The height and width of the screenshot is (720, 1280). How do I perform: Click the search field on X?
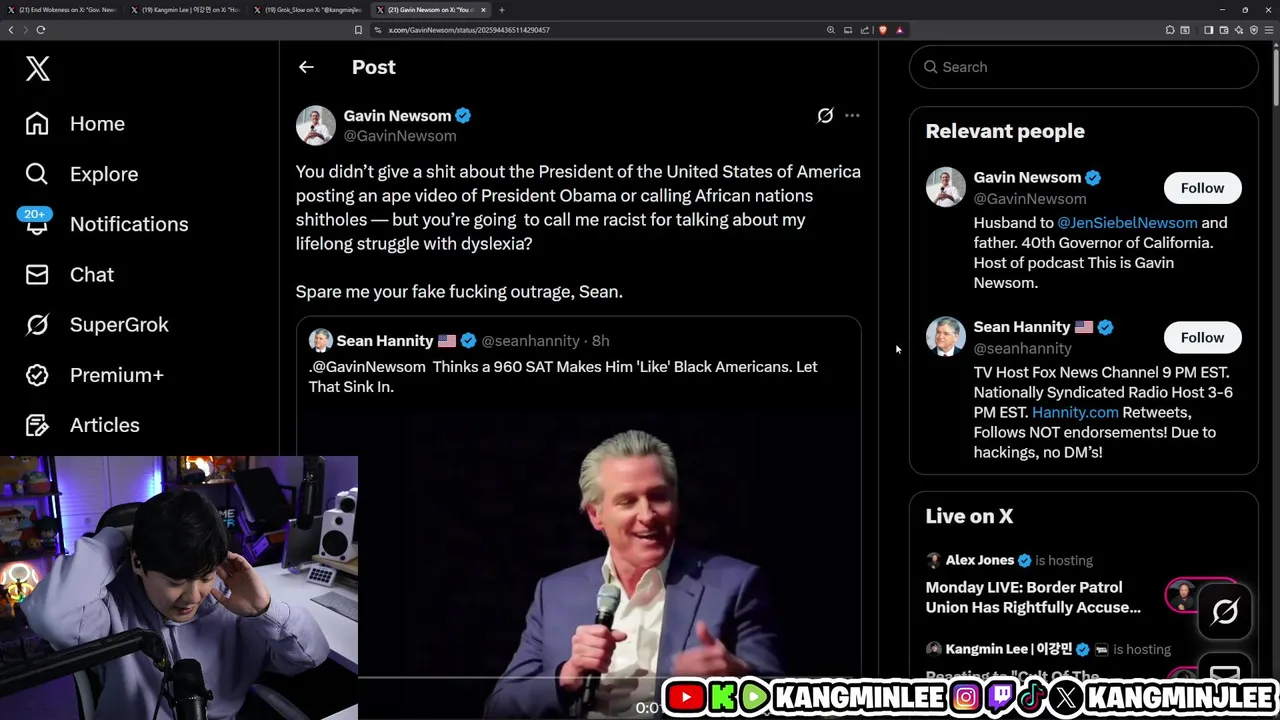click(x=1083, y=67)
